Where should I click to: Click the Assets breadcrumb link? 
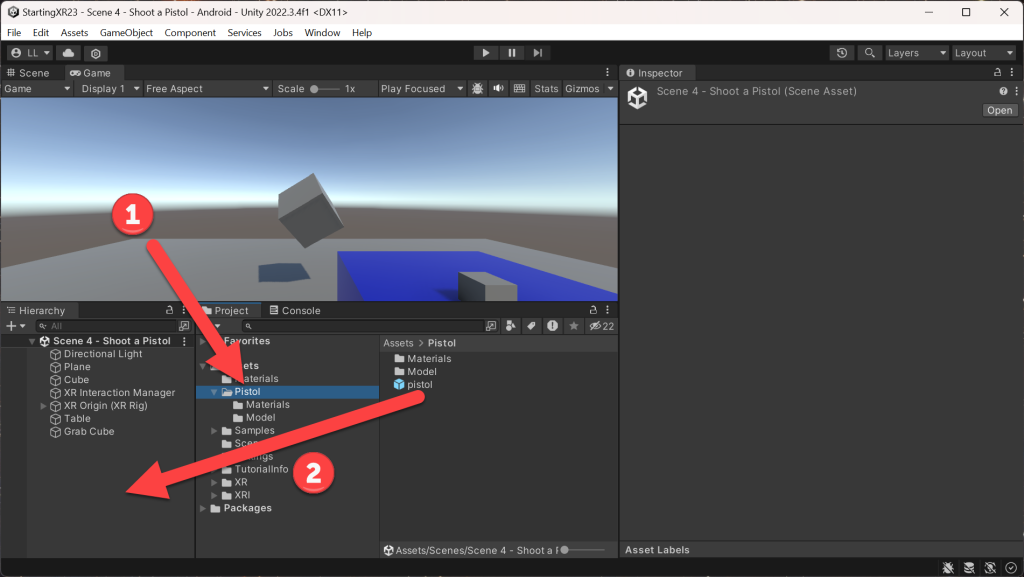398,343
